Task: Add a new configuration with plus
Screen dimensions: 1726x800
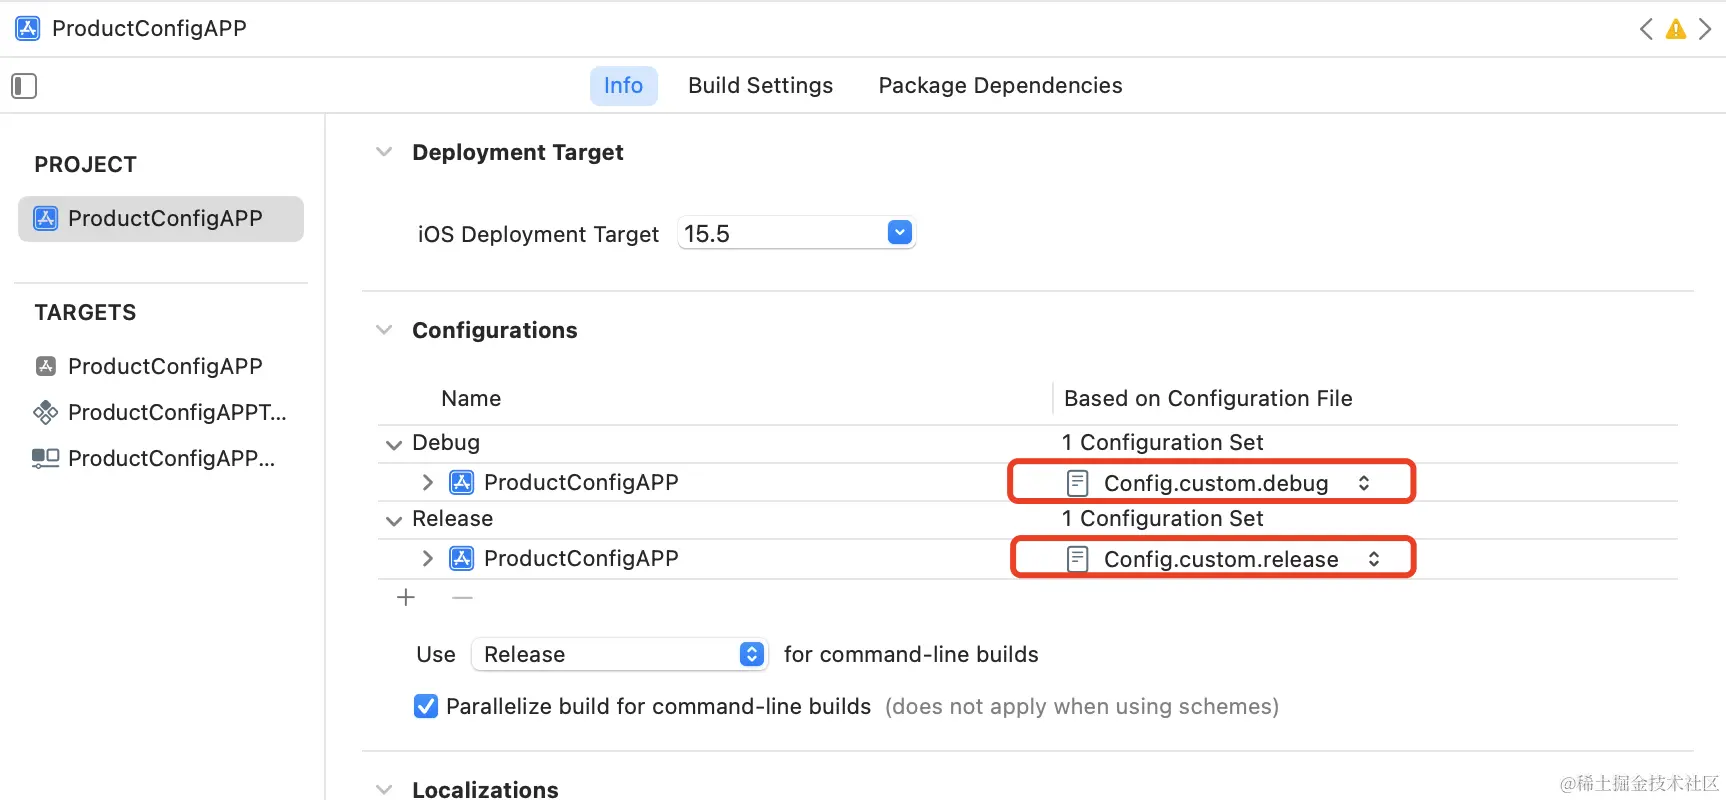Action: pos(406,598)
